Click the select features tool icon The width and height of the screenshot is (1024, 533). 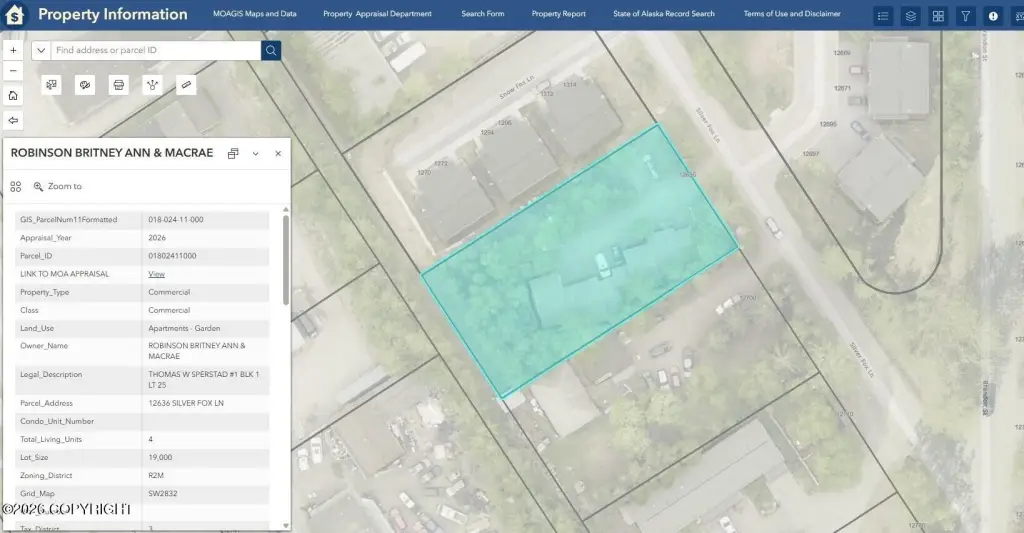point(51,85)
